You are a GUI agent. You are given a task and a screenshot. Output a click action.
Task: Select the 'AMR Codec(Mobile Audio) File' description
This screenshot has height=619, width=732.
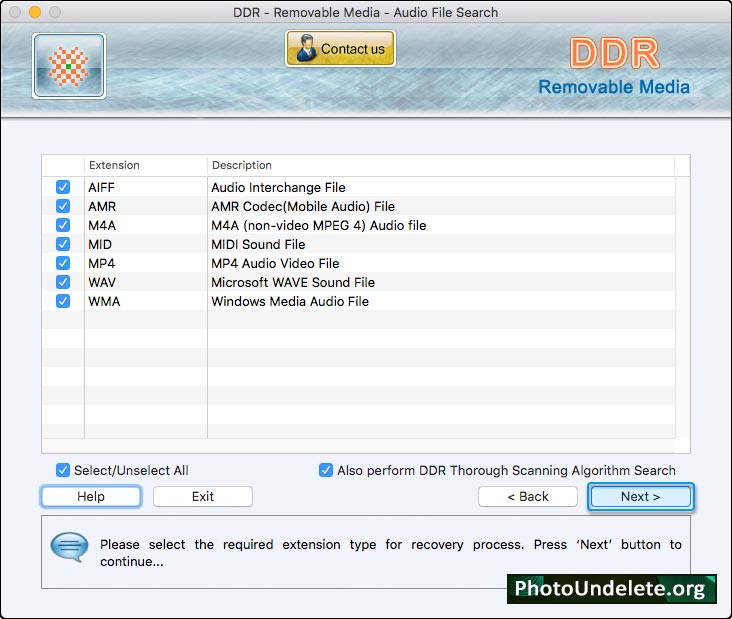pyautogui.click(x=303, y=206)
